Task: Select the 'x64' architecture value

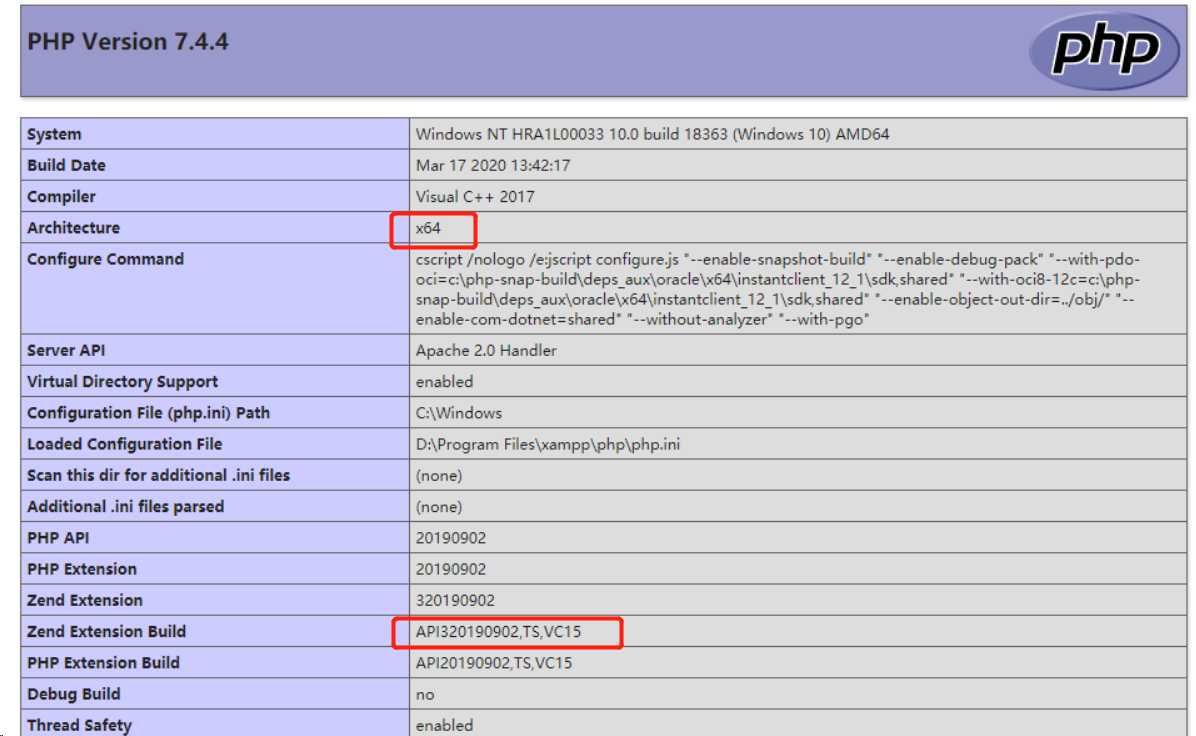Action: [x=428, y=228]
